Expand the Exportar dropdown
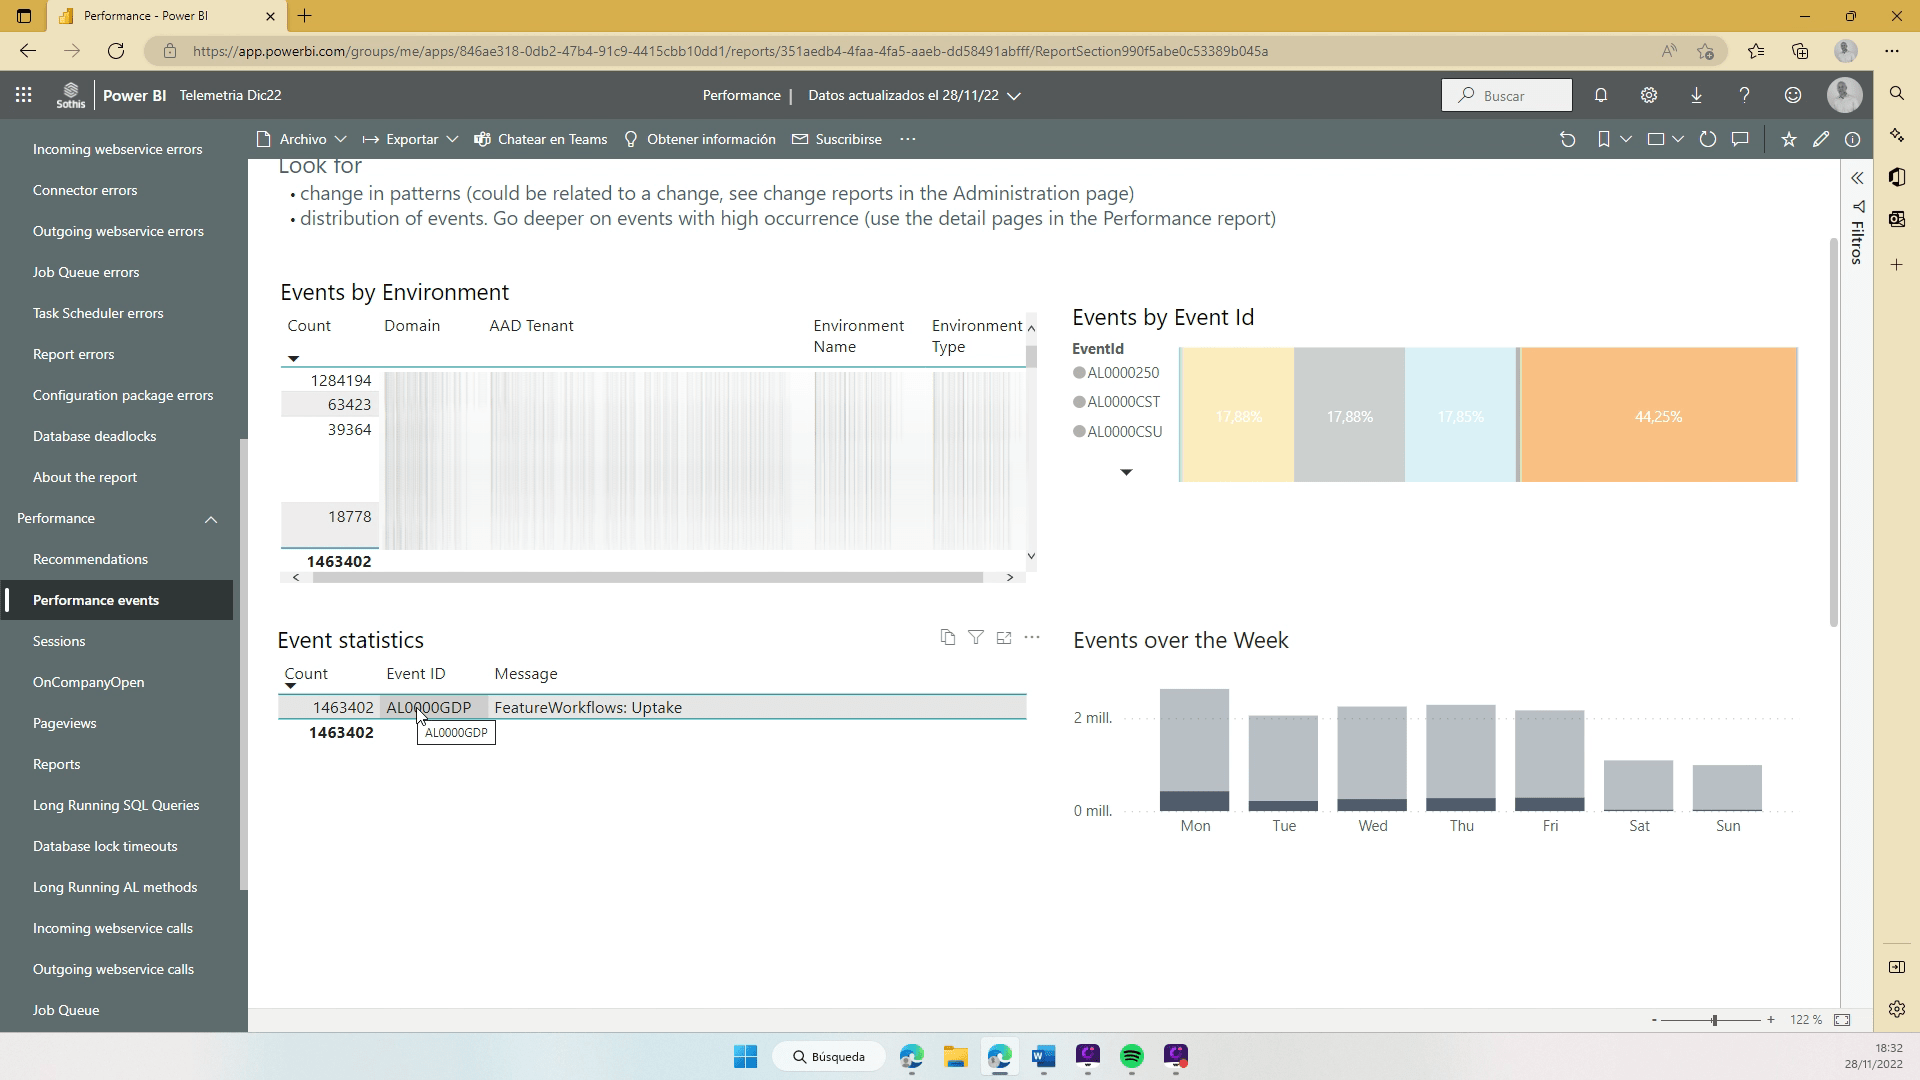Screen dimensions: 1920x1080 coord(410,140)
